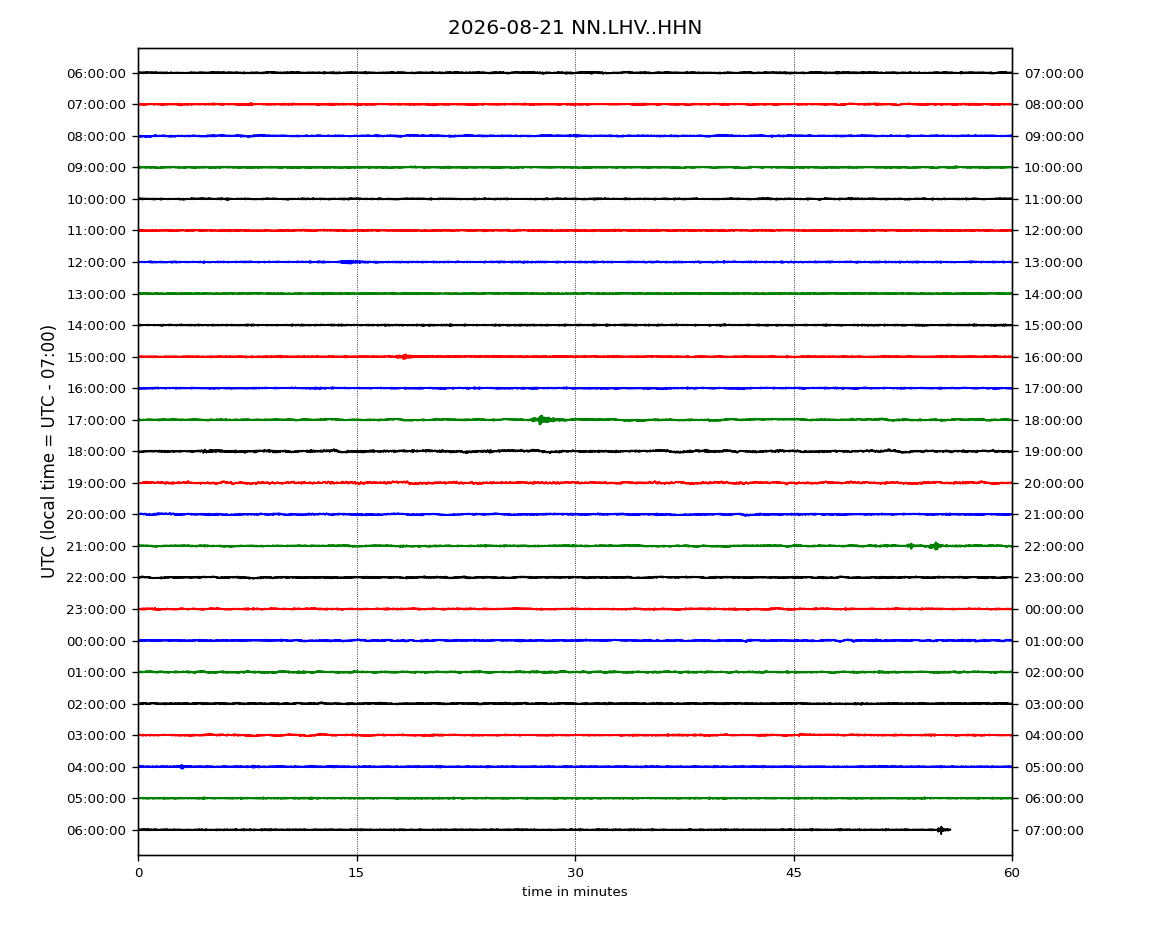Click the left 00:00:00 time label
The width and height of the screenshot is (1150, 950).
(96, 641)
